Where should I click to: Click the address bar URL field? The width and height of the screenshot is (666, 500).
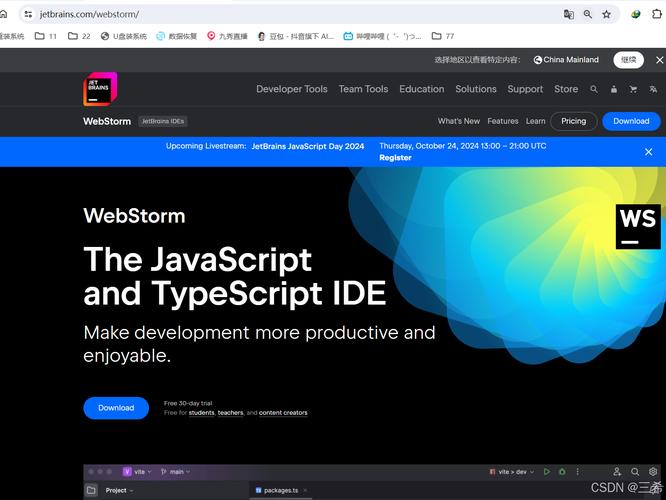click(x=297, y=14)
